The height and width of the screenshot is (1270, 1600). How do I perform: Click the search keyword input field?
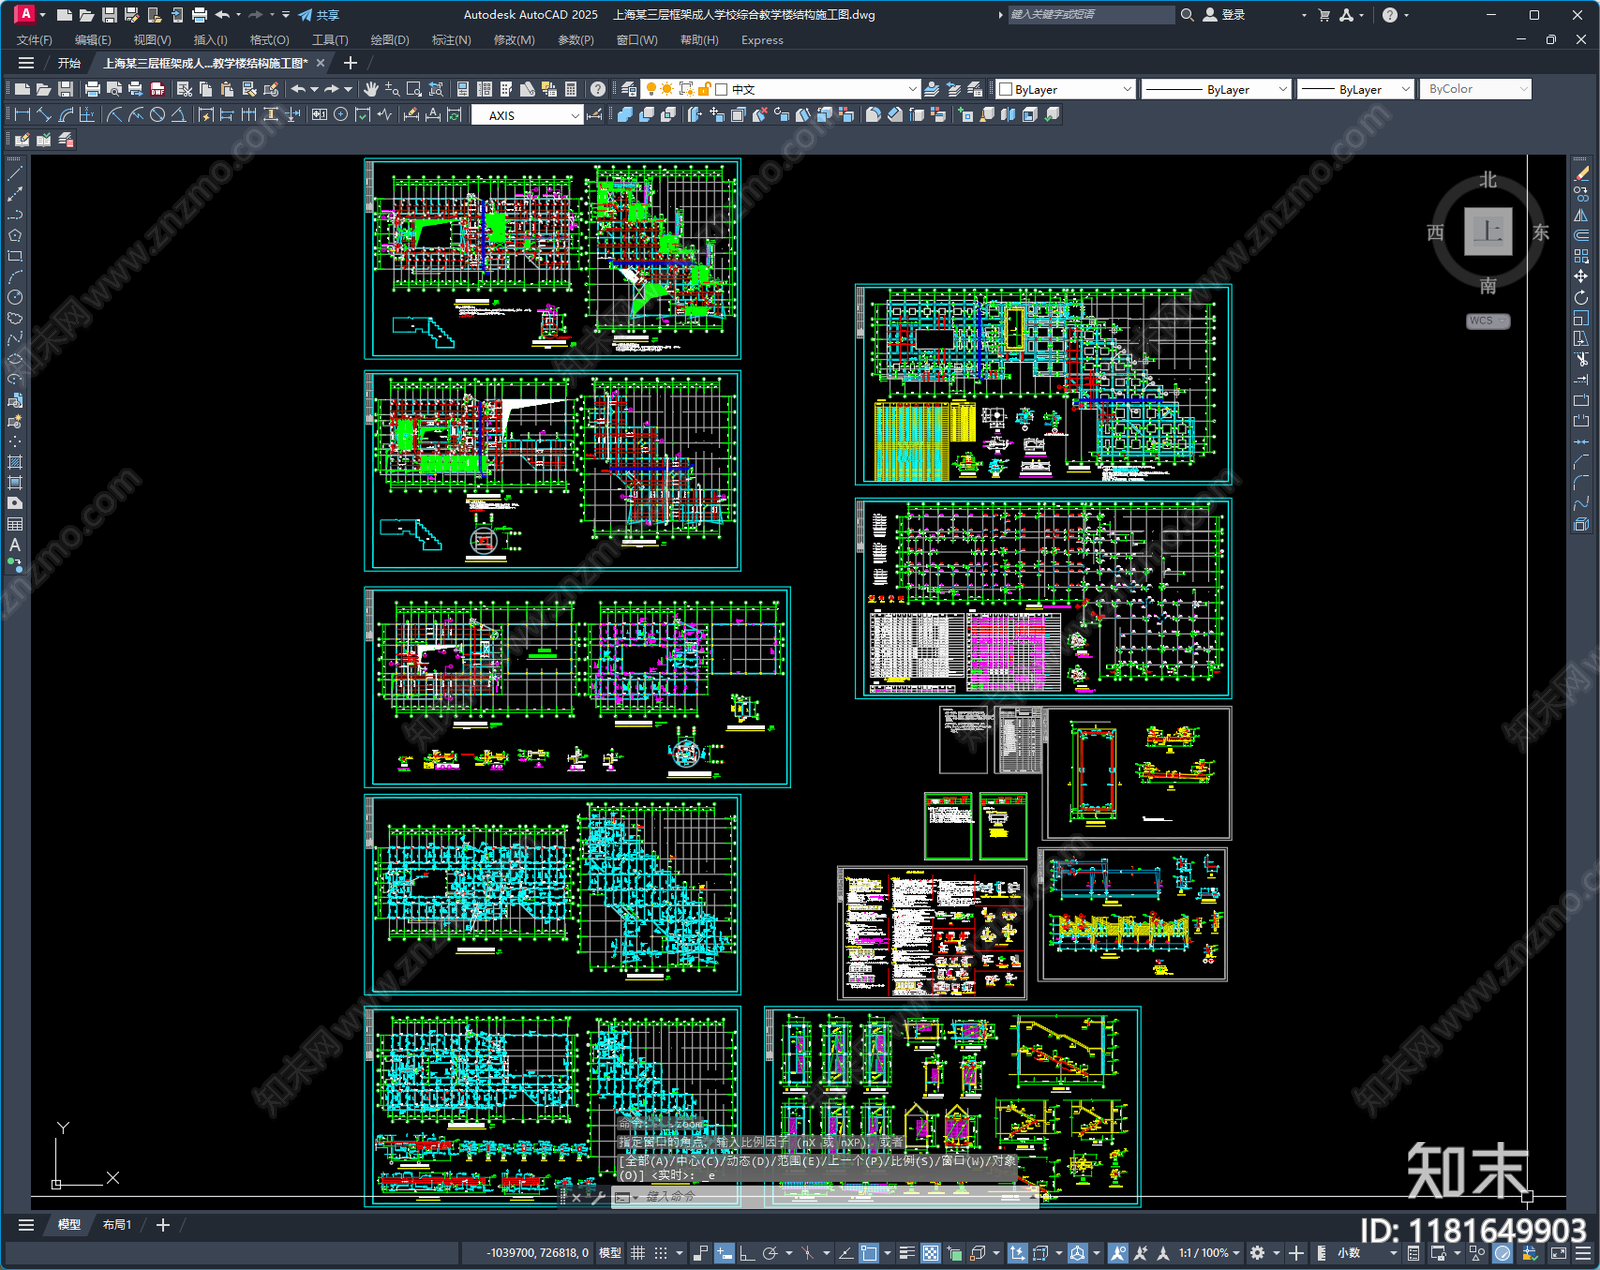[1090, 15]
